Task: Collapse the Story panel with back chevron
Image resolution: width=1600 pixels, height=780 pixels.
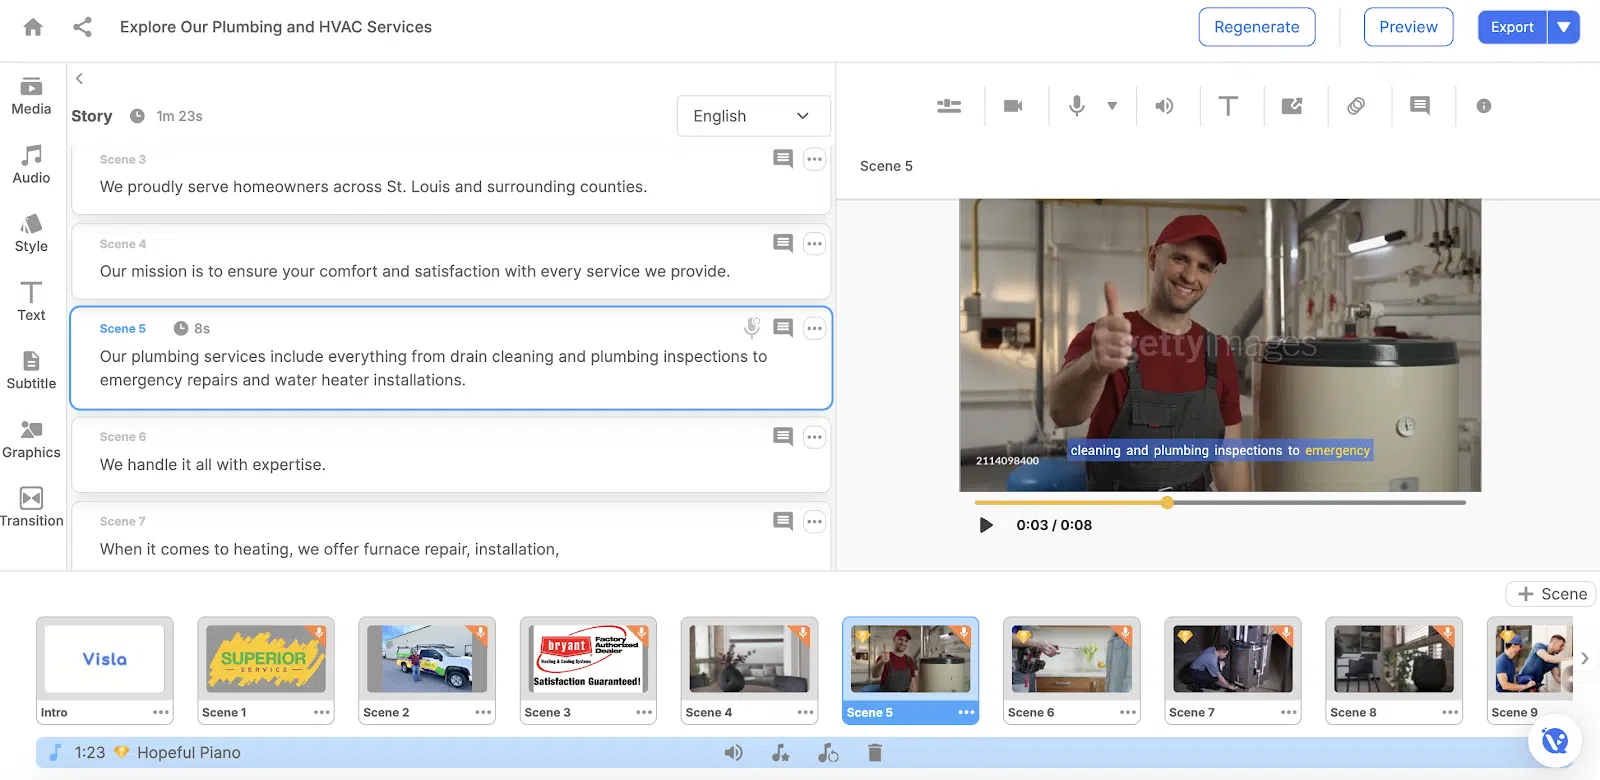Action: click(79, 78)
